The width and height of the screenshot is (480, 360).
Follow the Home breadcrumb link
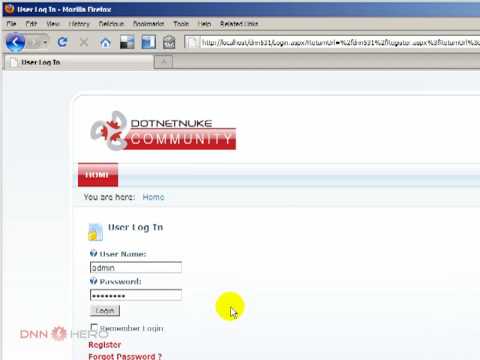tap(153, 197)
